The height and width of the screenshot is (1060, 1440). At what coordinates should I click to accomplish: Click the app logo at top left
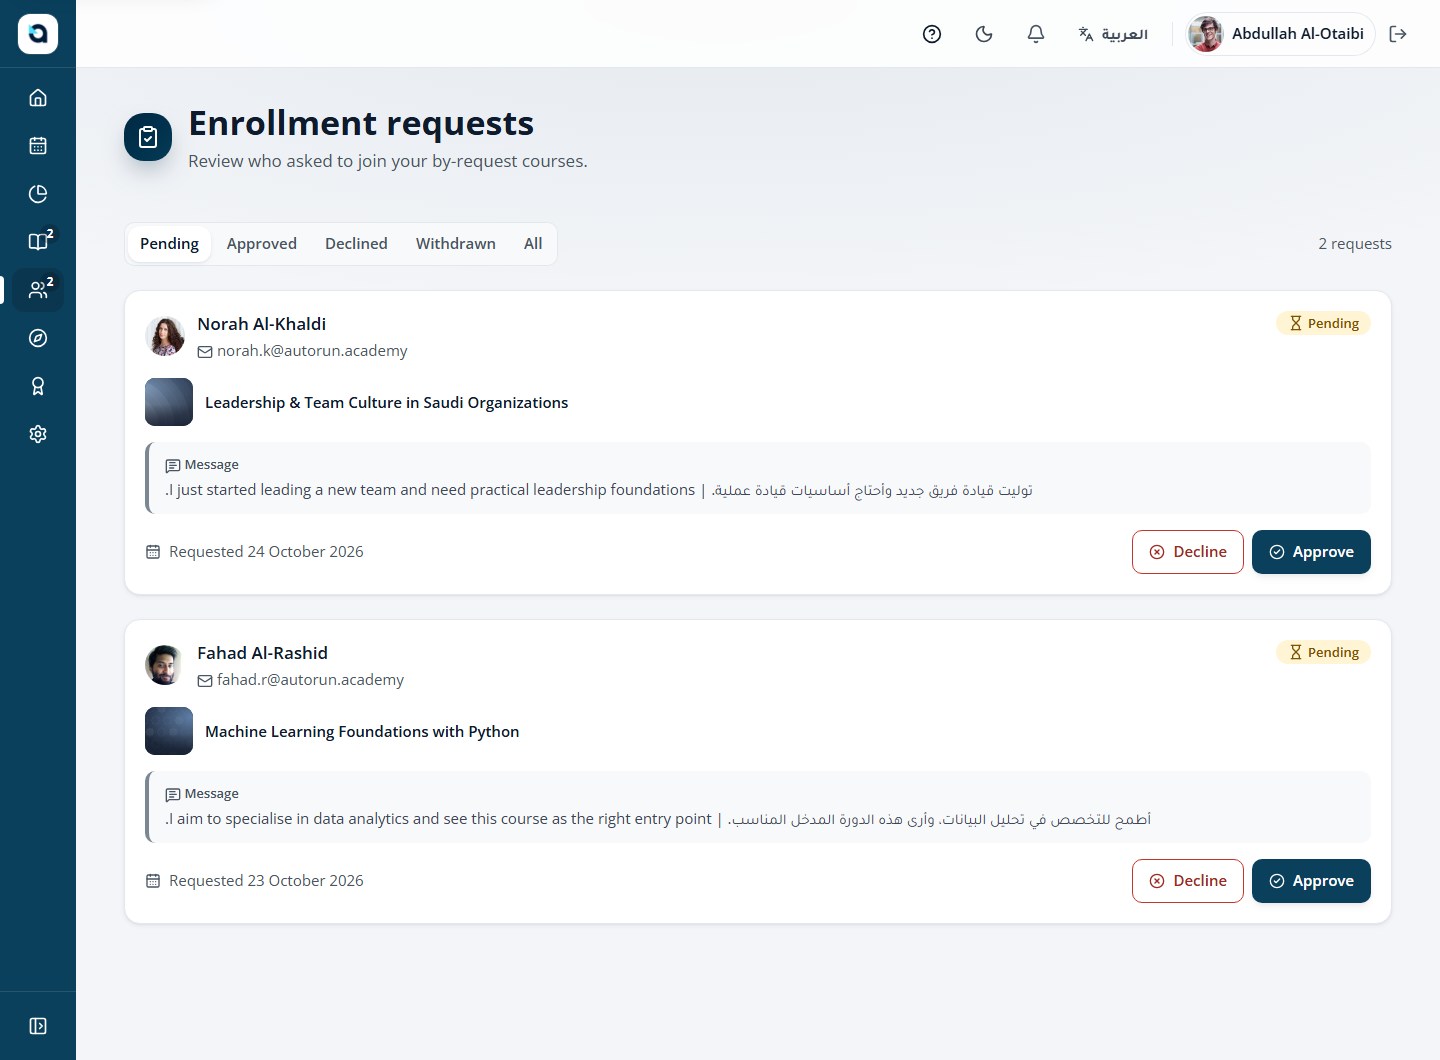(x=38, y=34)
